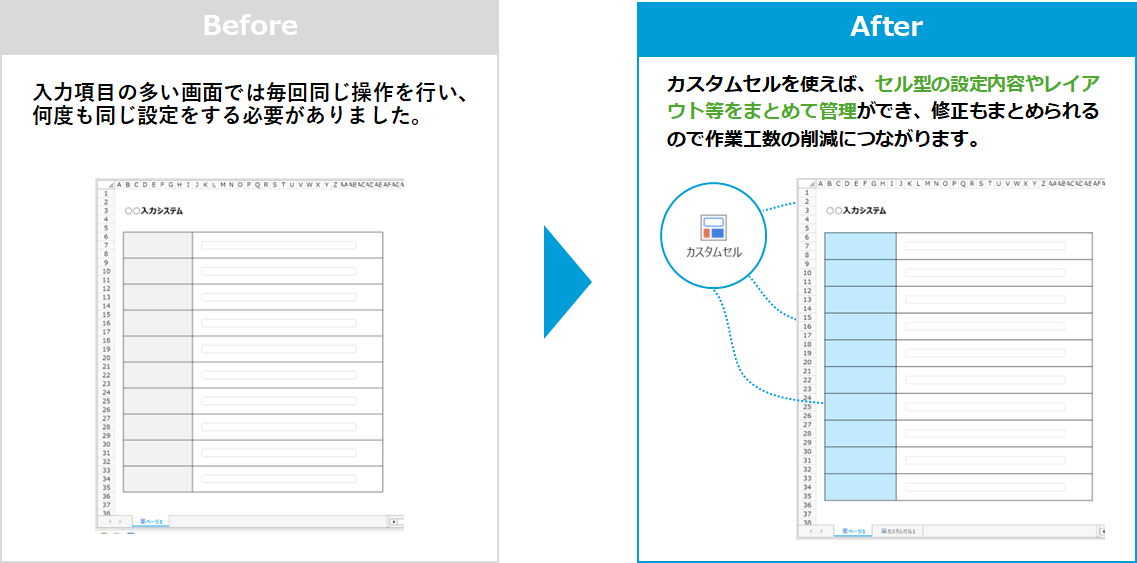Click previous-sheet arrow in the Before sheet tab bar
1137x563 pixels.
tap(109, 521)
